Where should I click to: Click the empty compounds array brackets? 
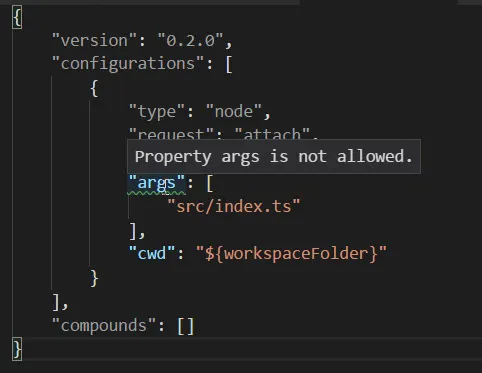185,326
